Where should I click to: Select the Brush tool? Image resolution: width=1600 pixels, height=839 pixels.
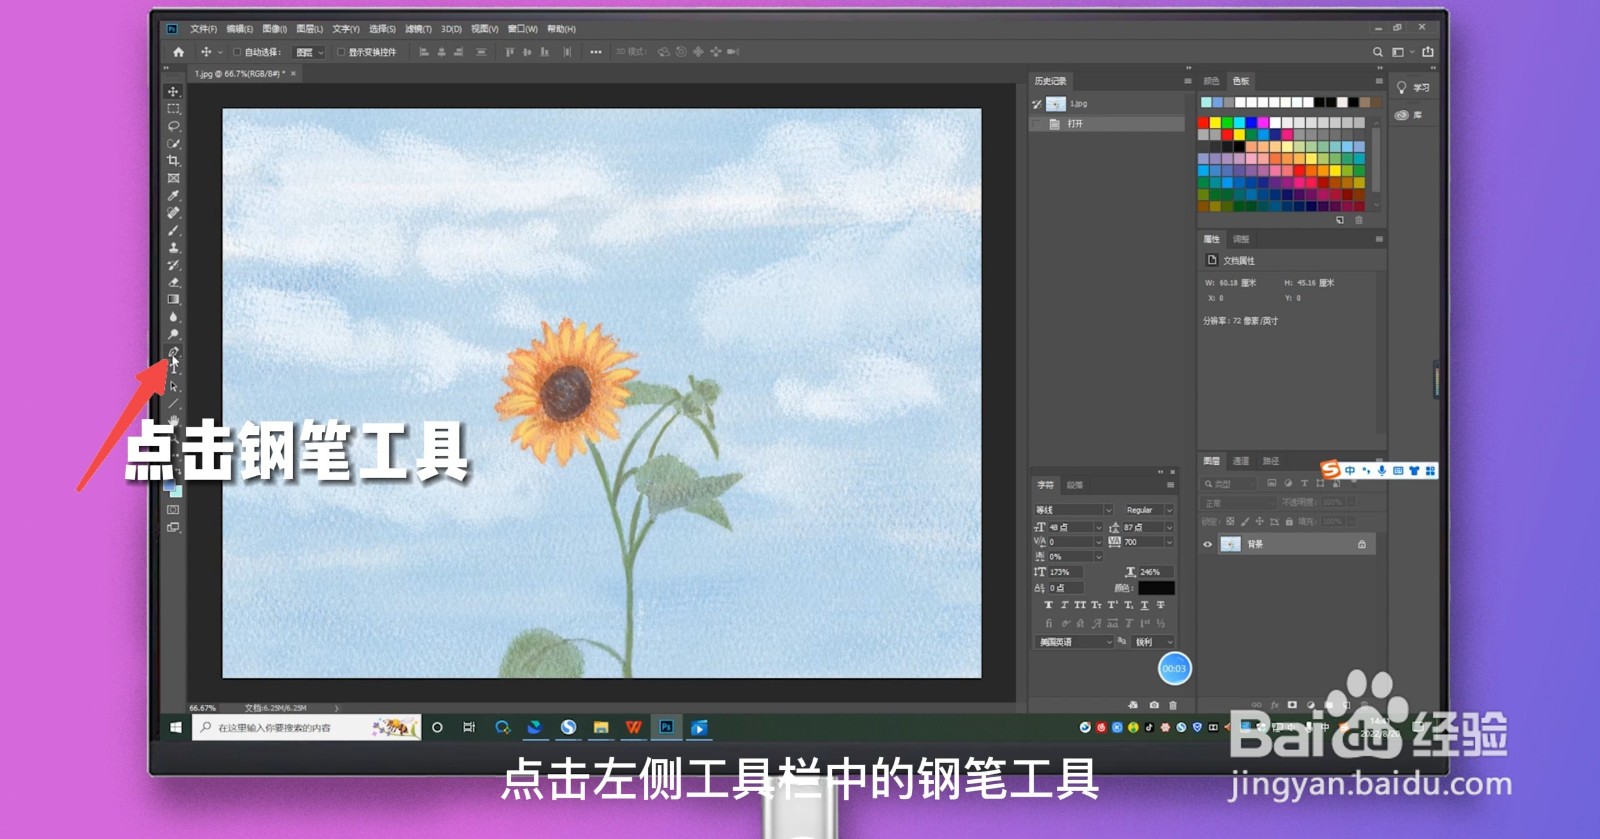173,230
